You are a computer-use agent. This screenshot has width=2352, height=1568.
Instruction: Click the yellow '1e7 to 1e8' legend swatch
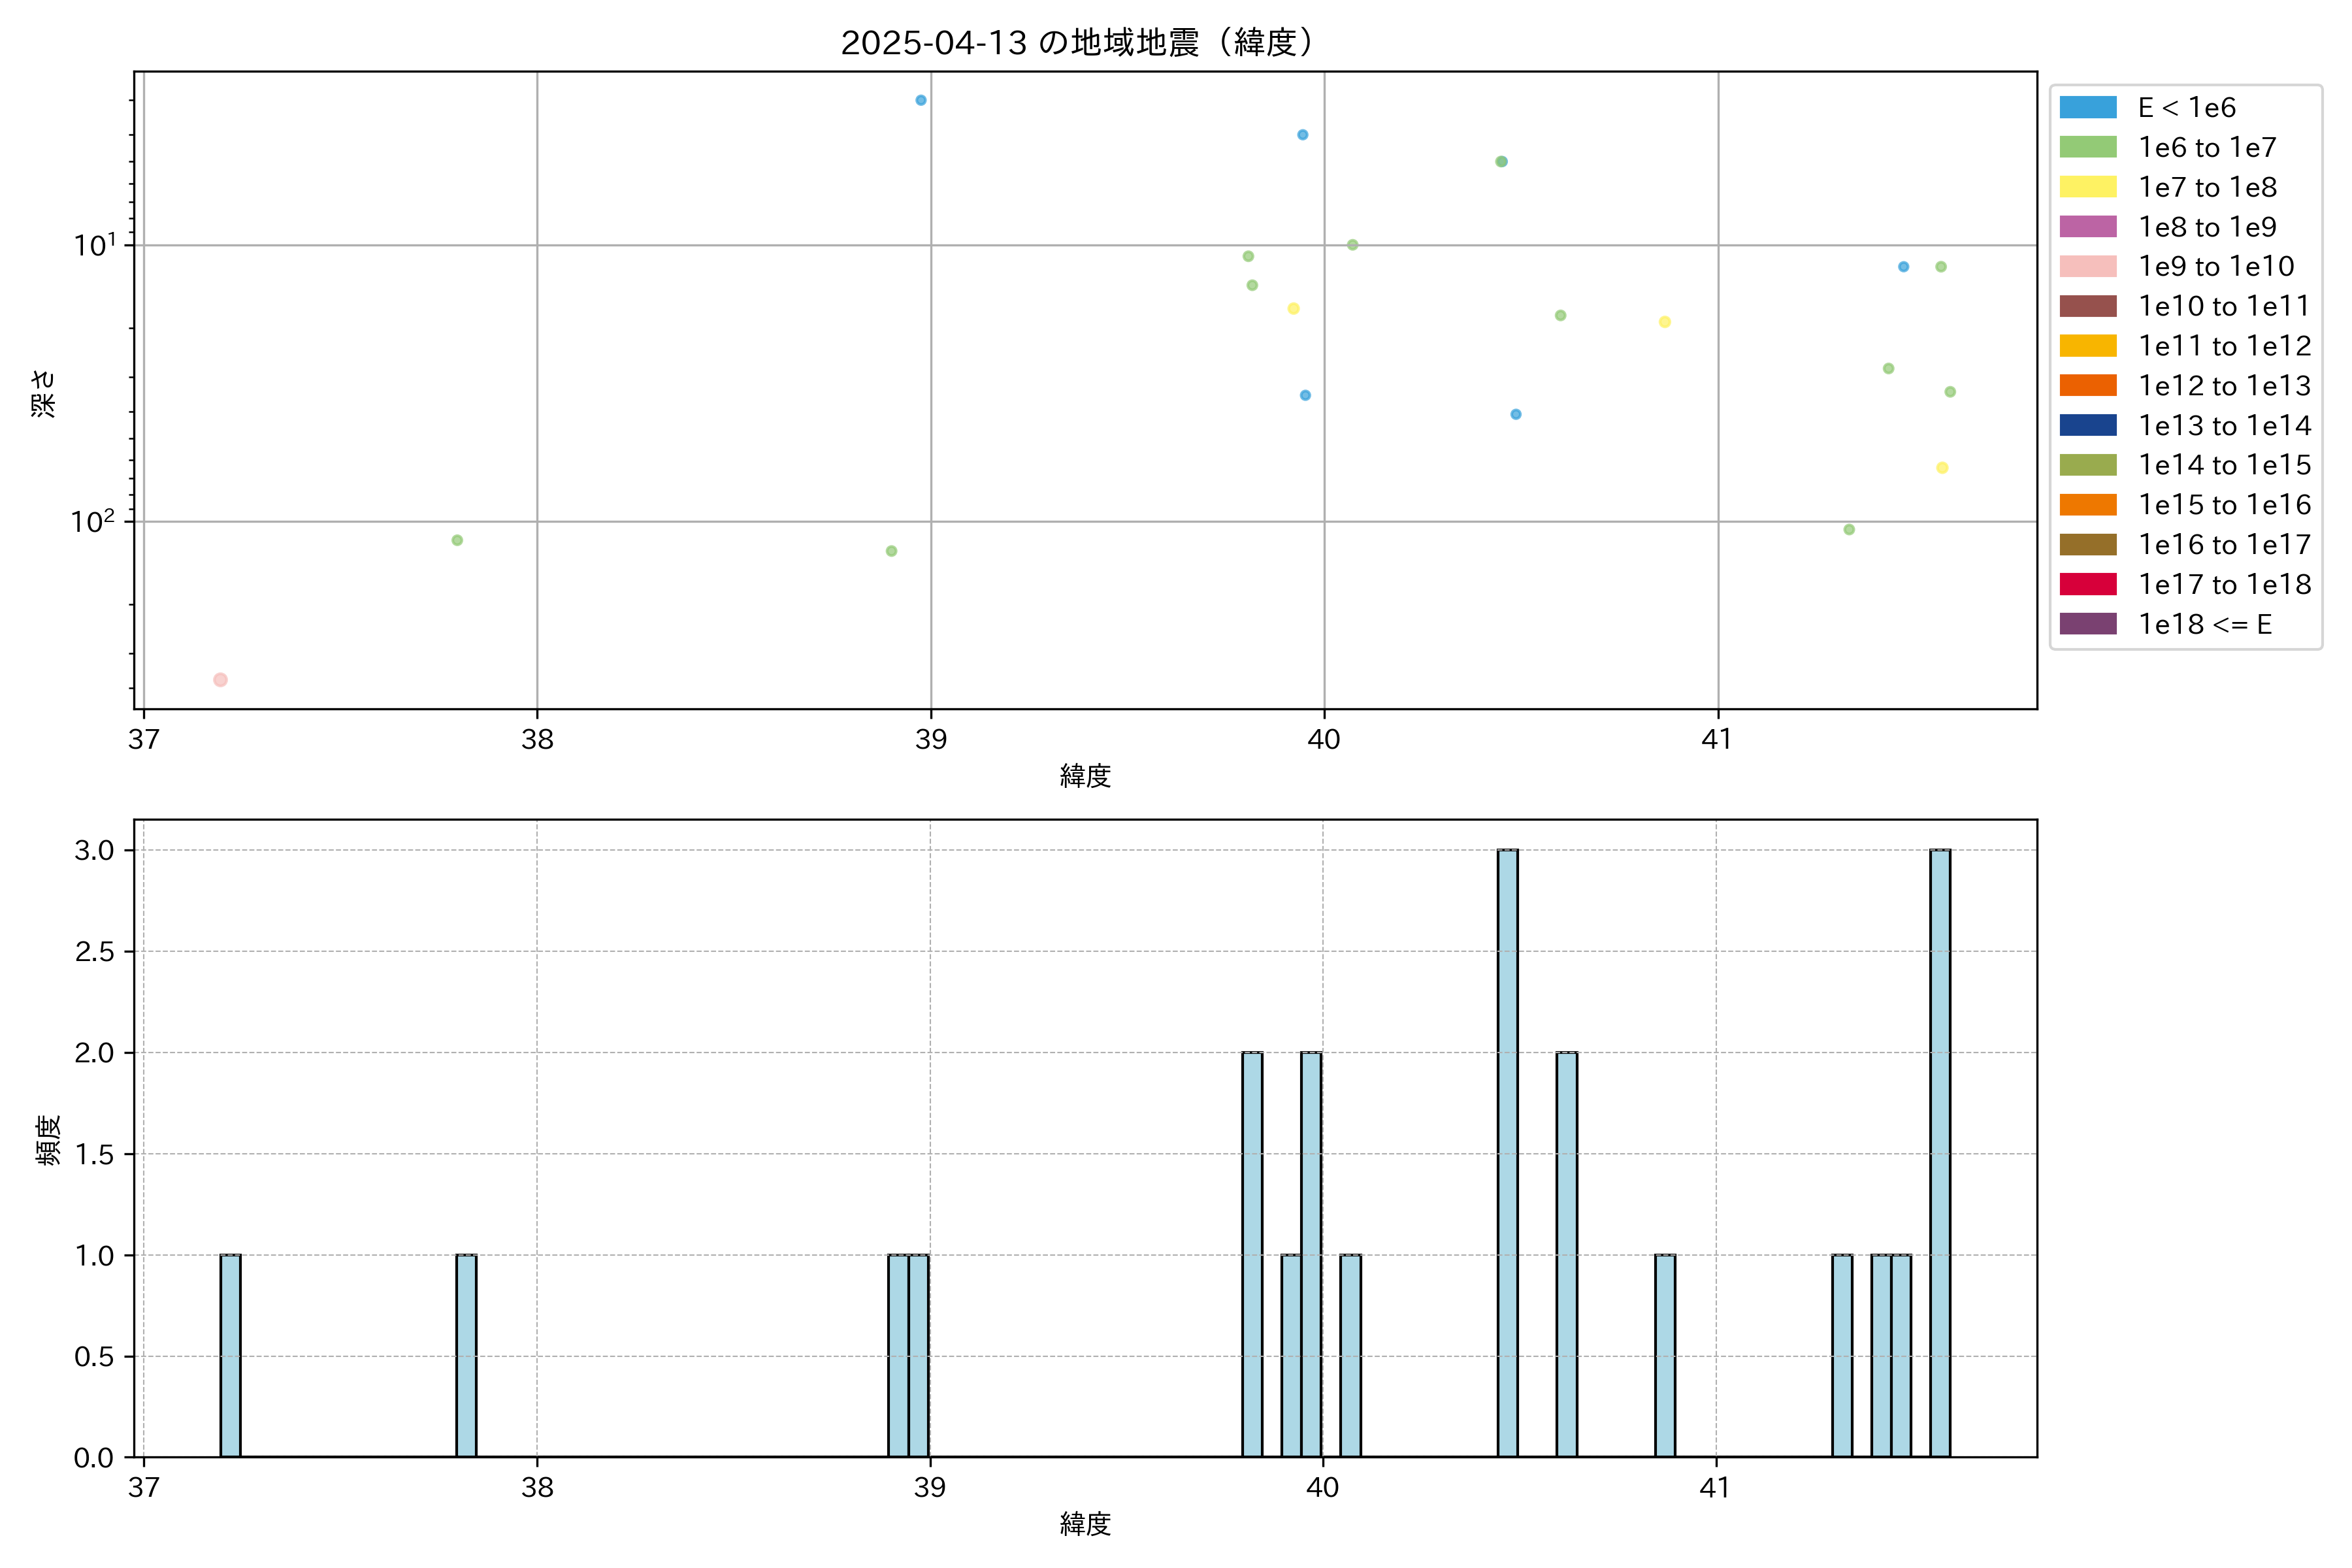[x=2087, y=187]
